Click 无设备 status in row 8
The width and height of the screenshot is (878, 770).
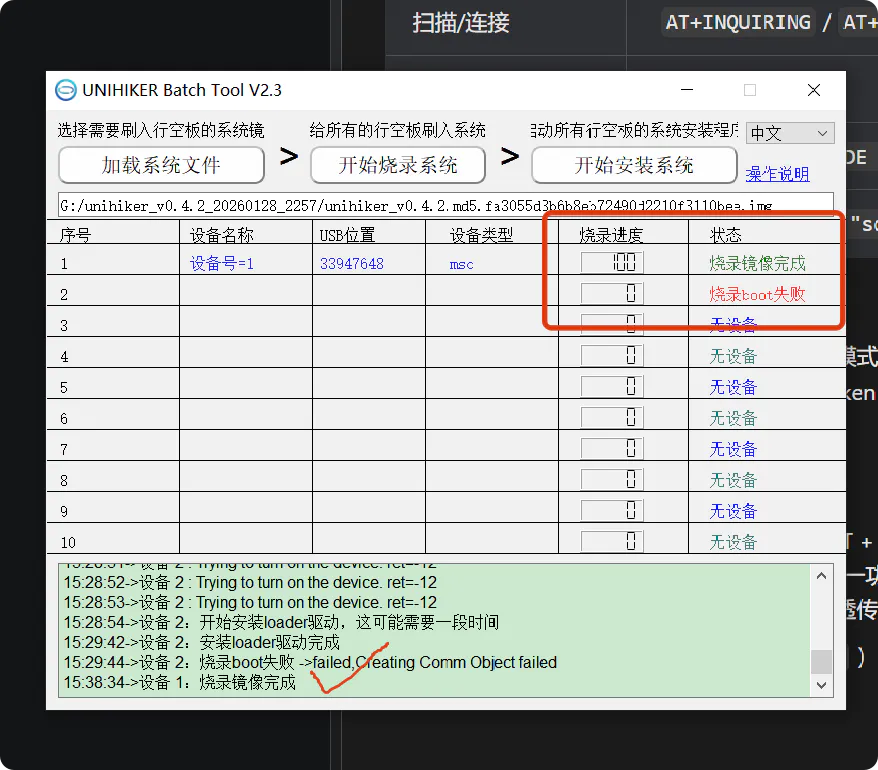[x=733, y=480]
